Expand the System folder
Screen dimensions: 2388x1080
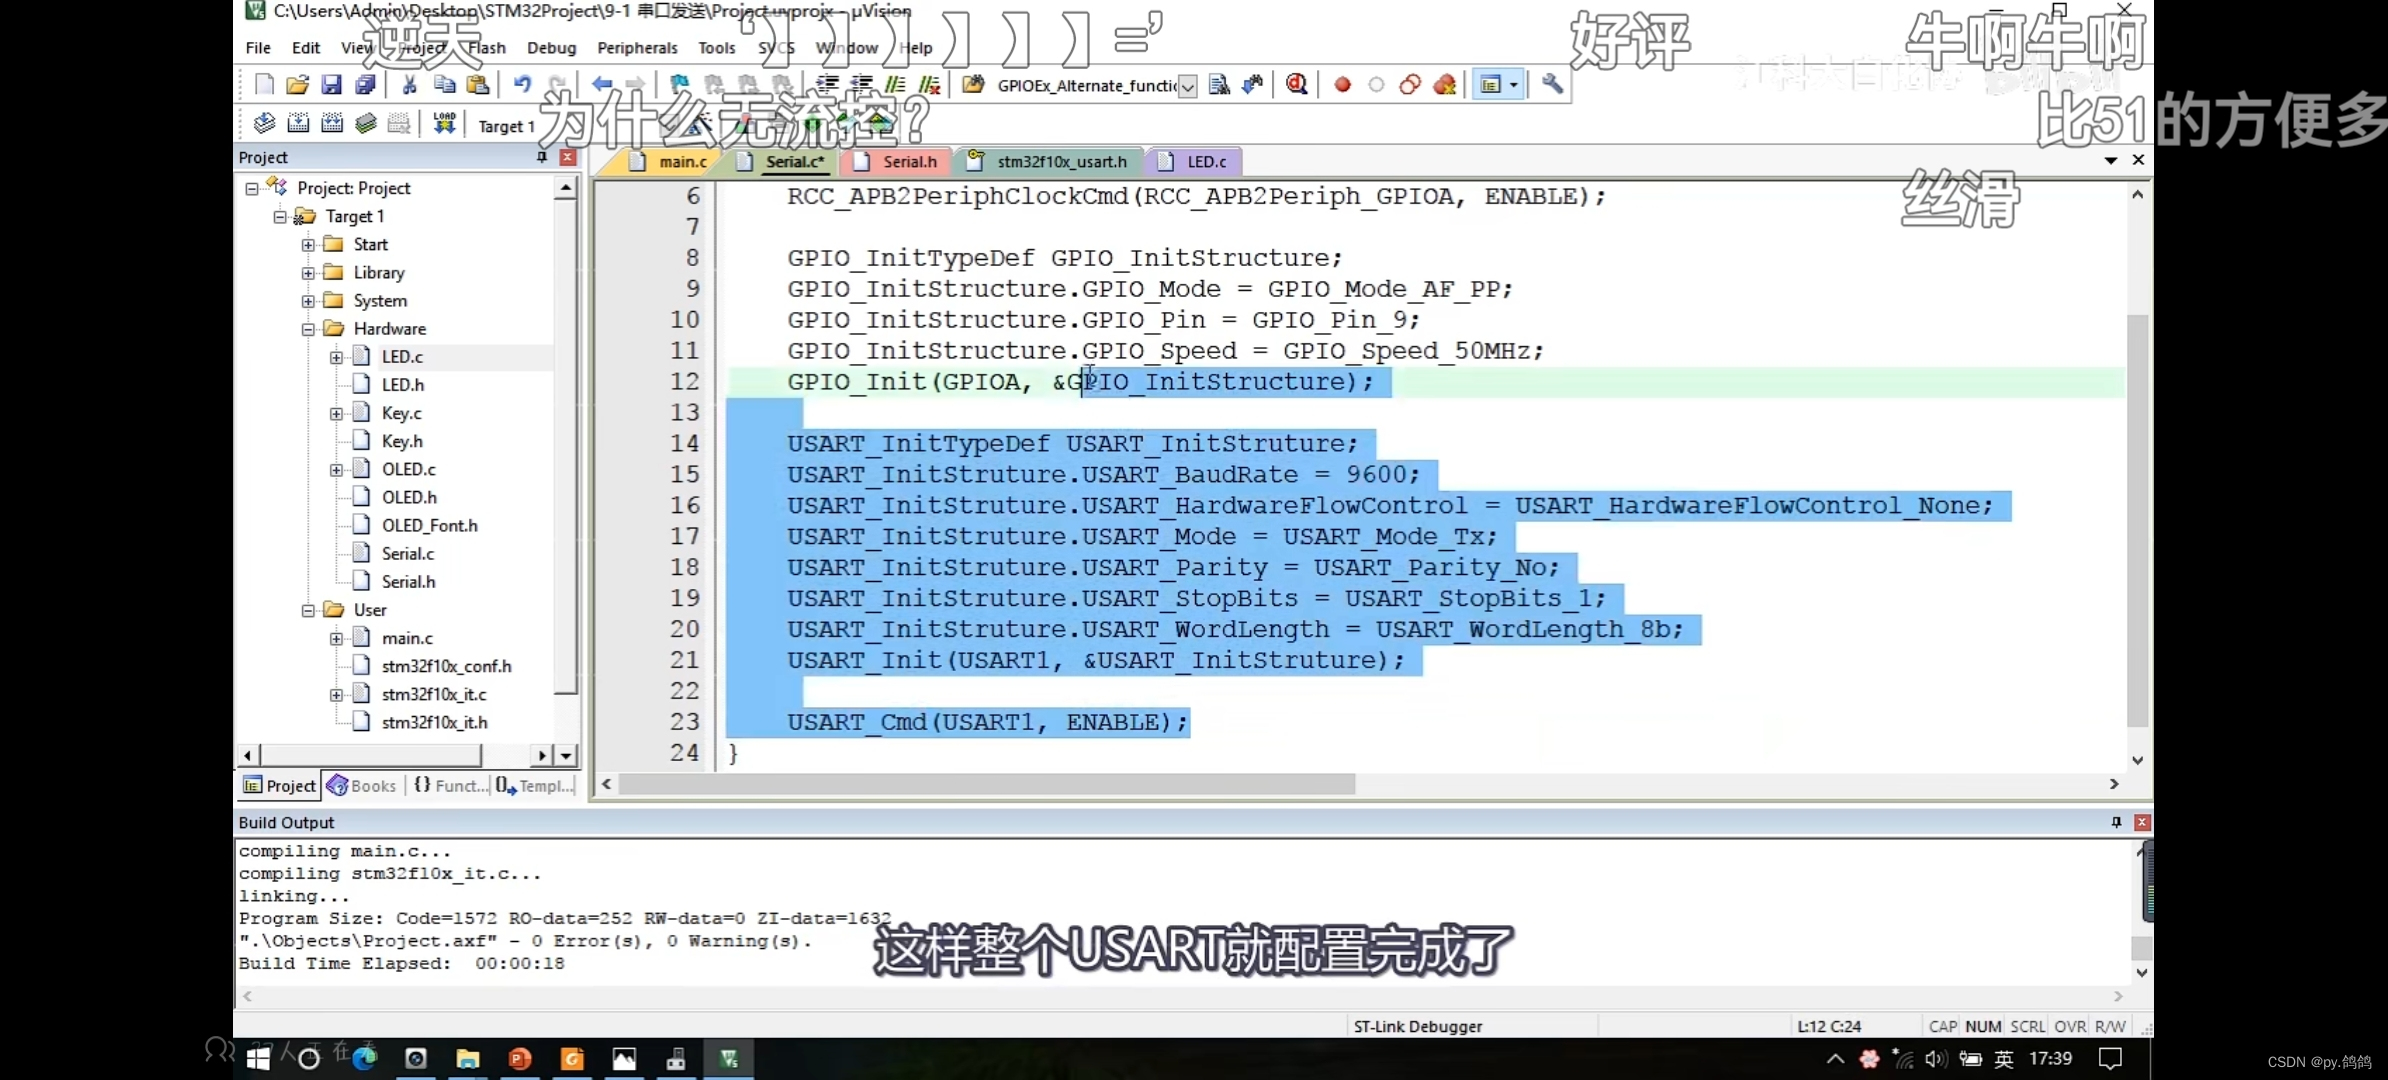(308, 300)
